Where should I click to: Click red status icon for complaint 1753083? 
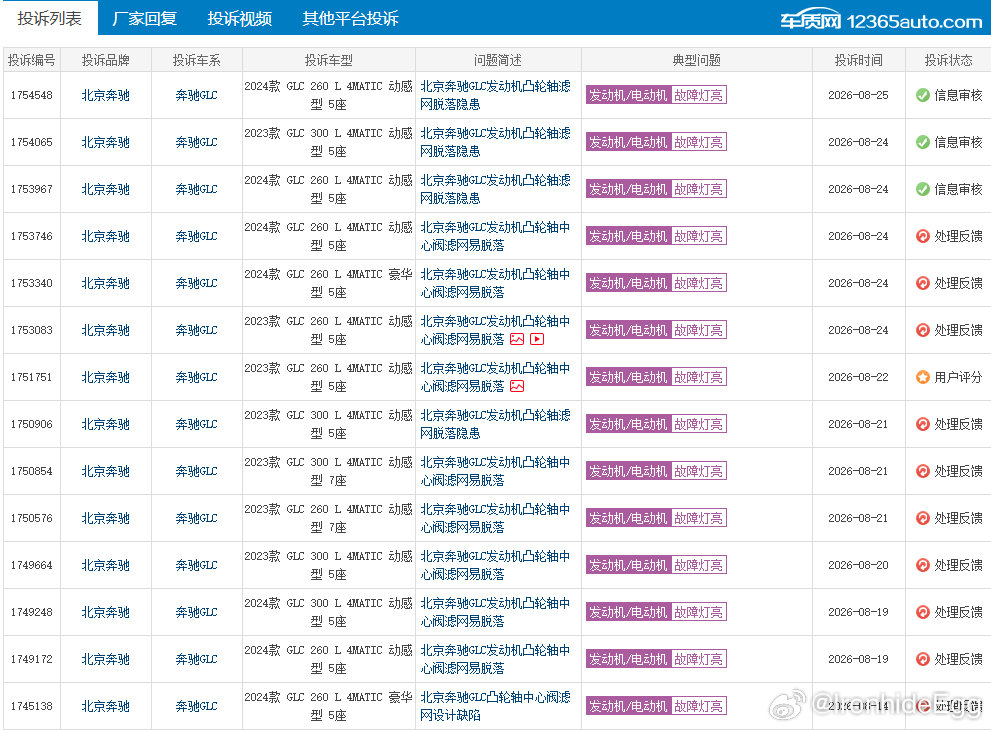tap(923, 330)
